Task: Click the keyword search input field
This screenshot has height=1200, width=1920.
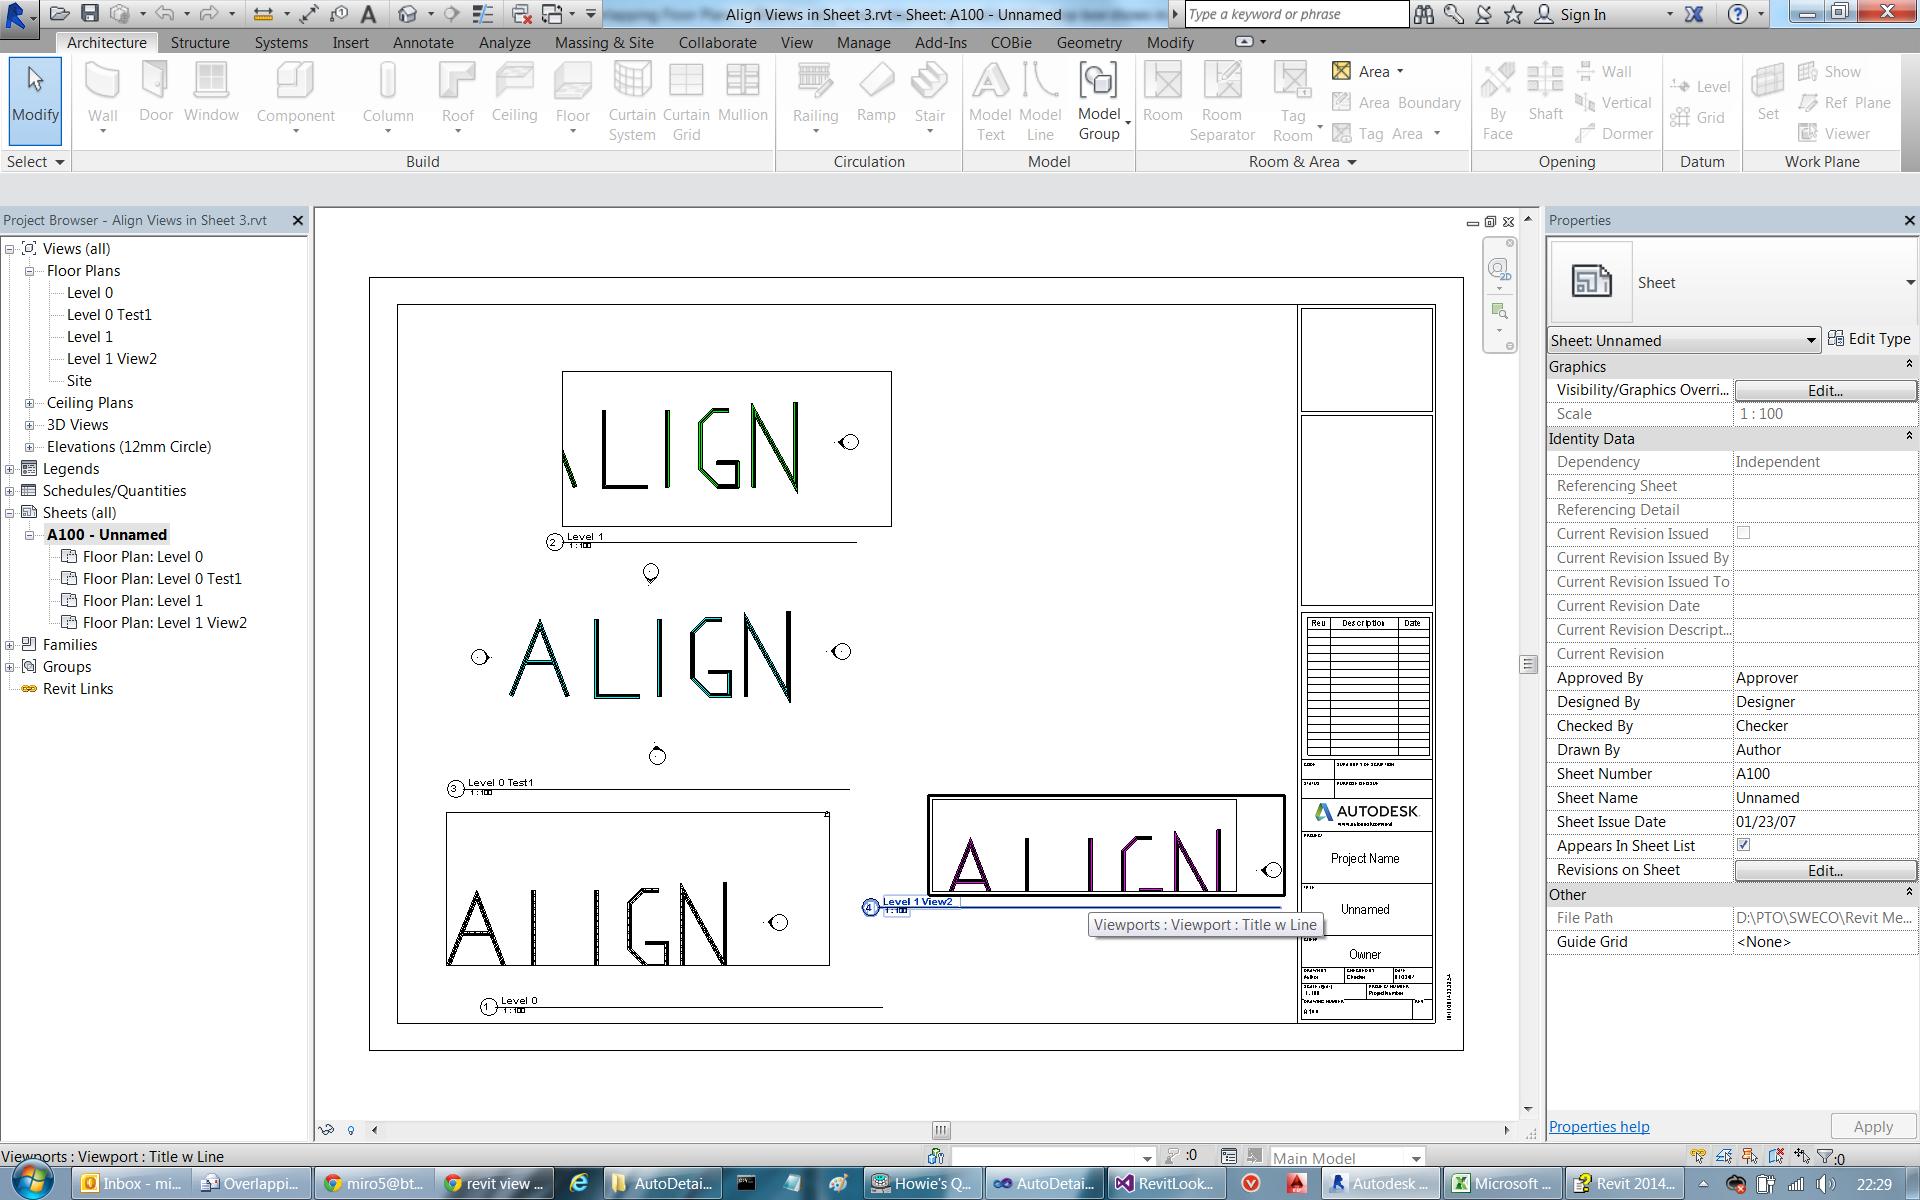Action: point(1296,14)
